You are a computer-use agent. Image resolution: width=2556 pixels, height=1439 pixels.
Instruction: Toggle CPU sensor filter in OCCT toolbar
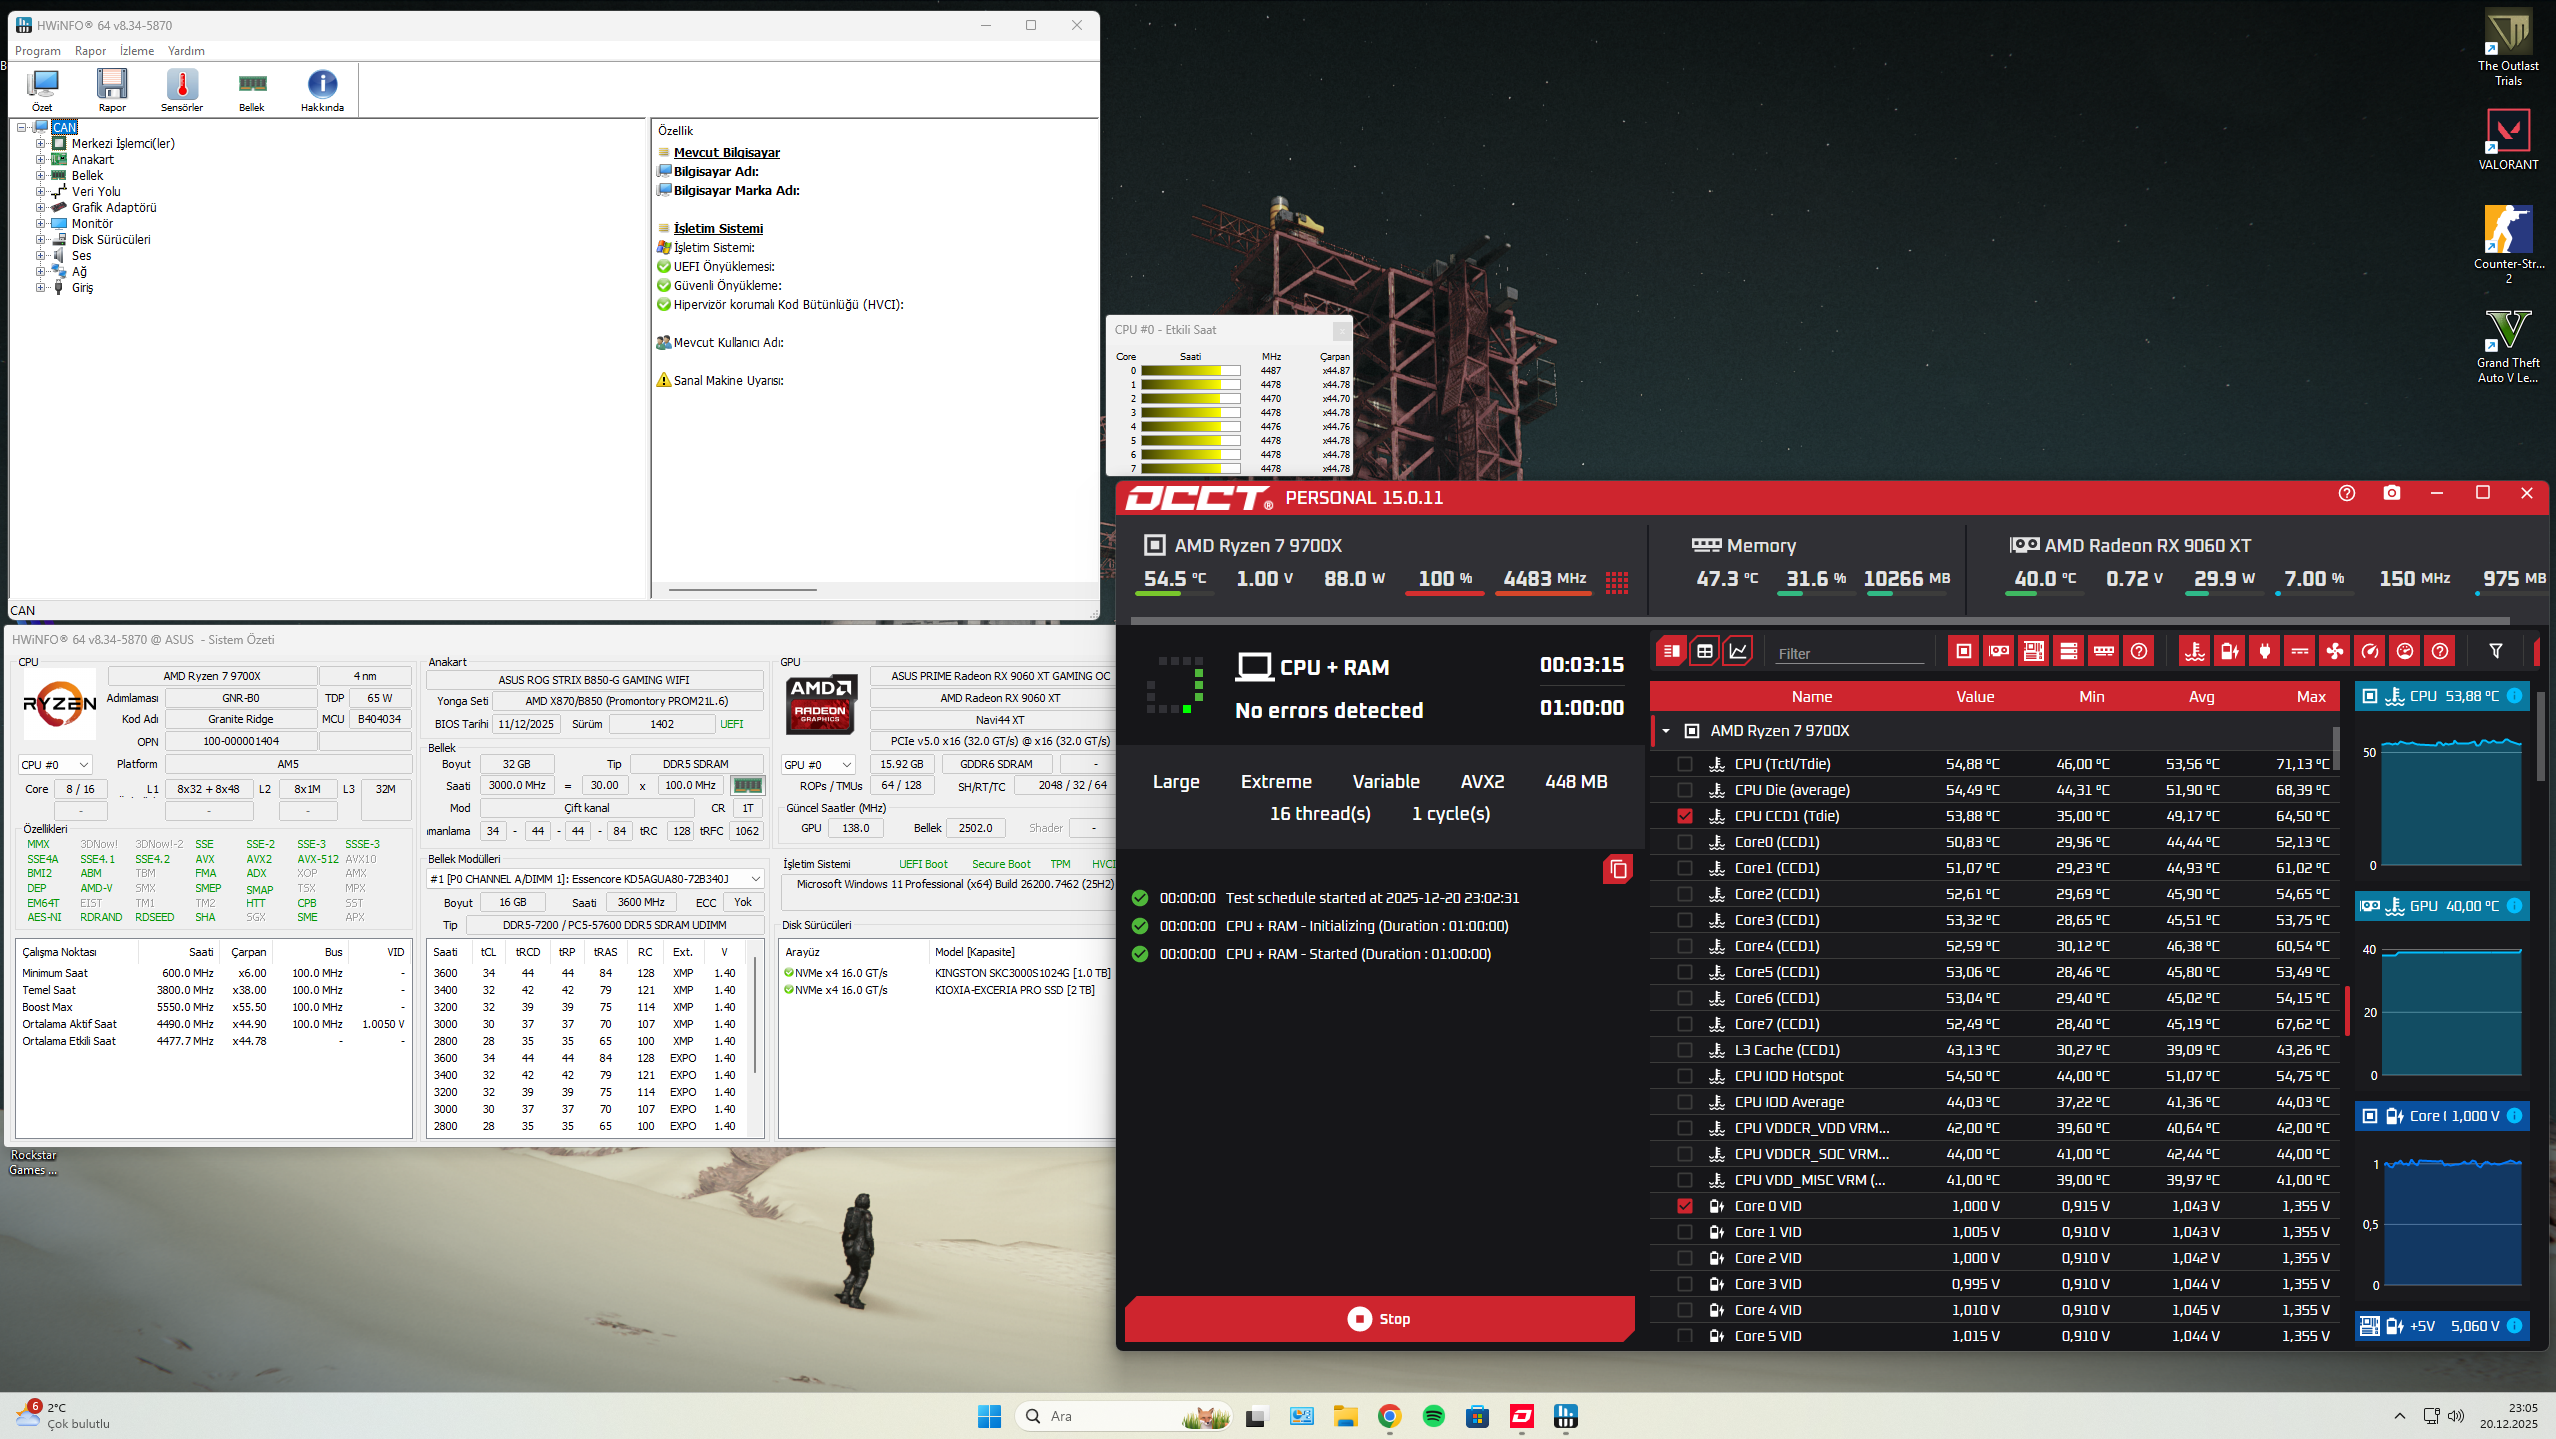coord(1964,652)
